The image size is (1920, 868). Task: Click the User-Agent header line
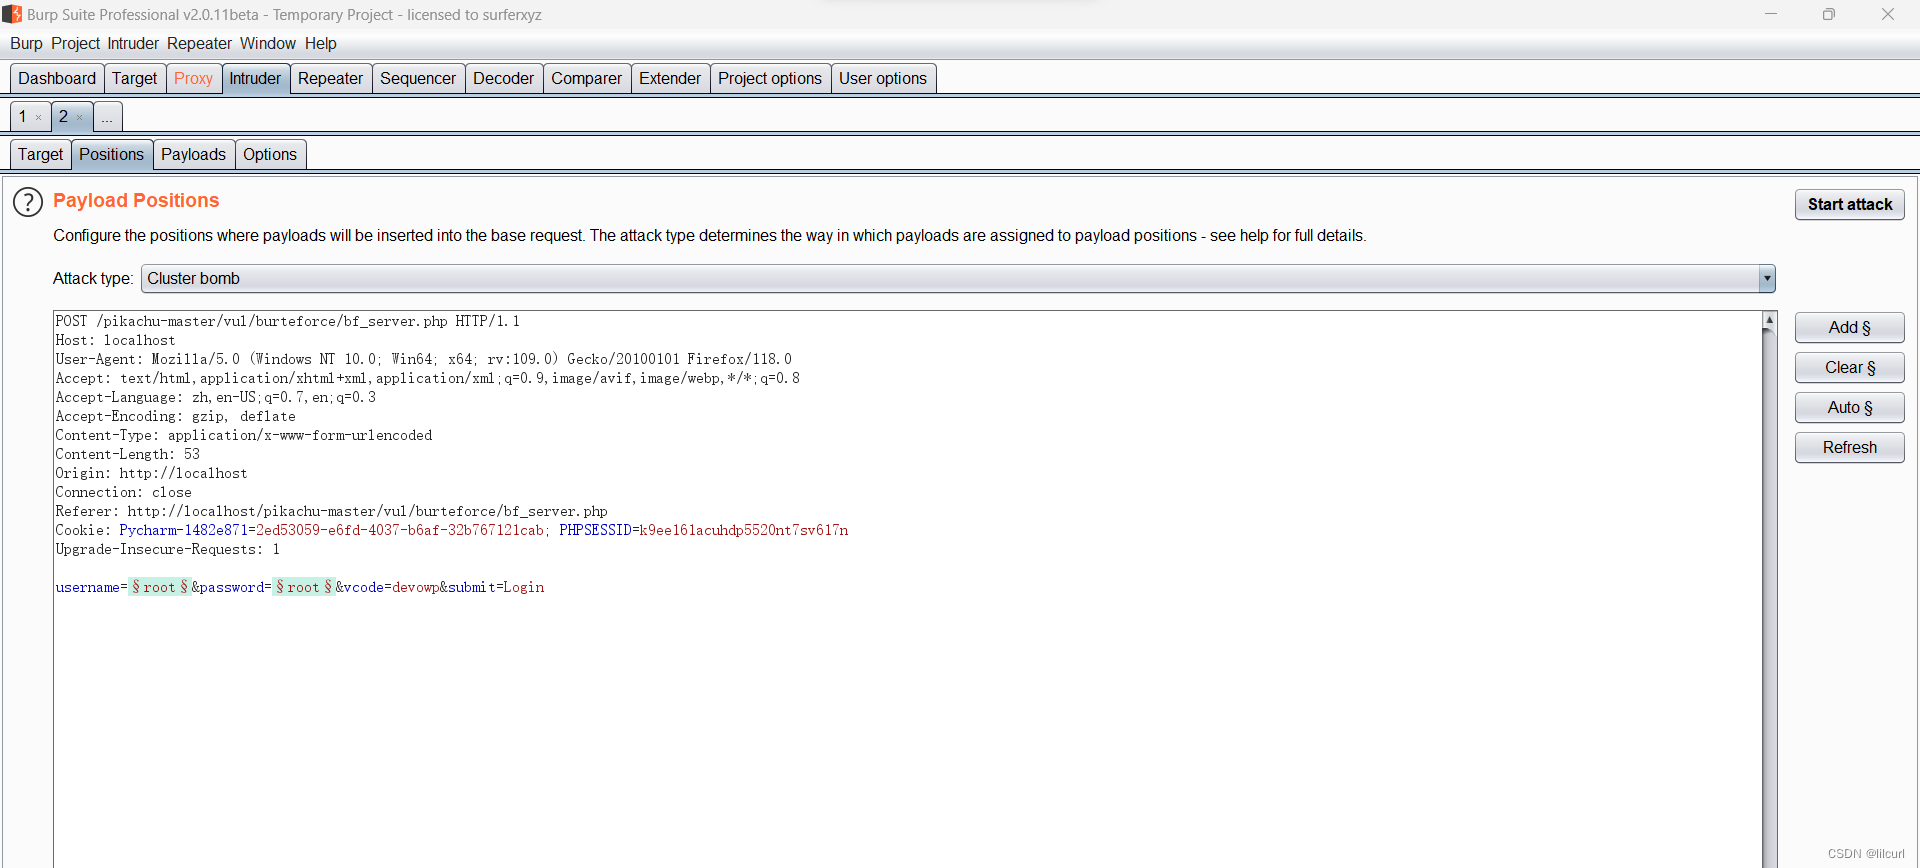click(x=423, y=359)
